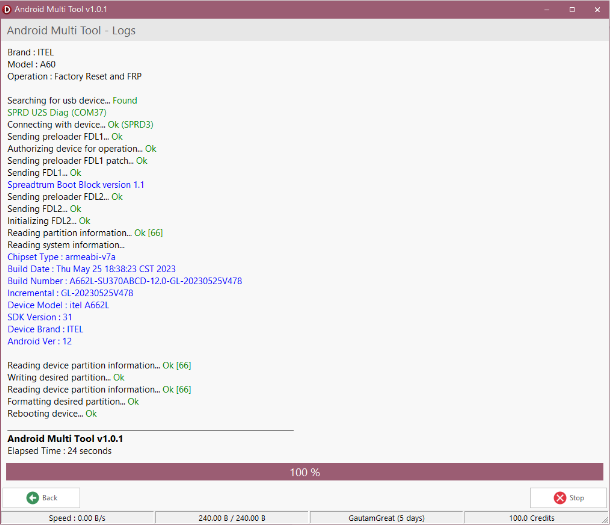Click the Model : A60 line
The height and width of the screenshot is (528, 616).
click(x=32, y=65)
